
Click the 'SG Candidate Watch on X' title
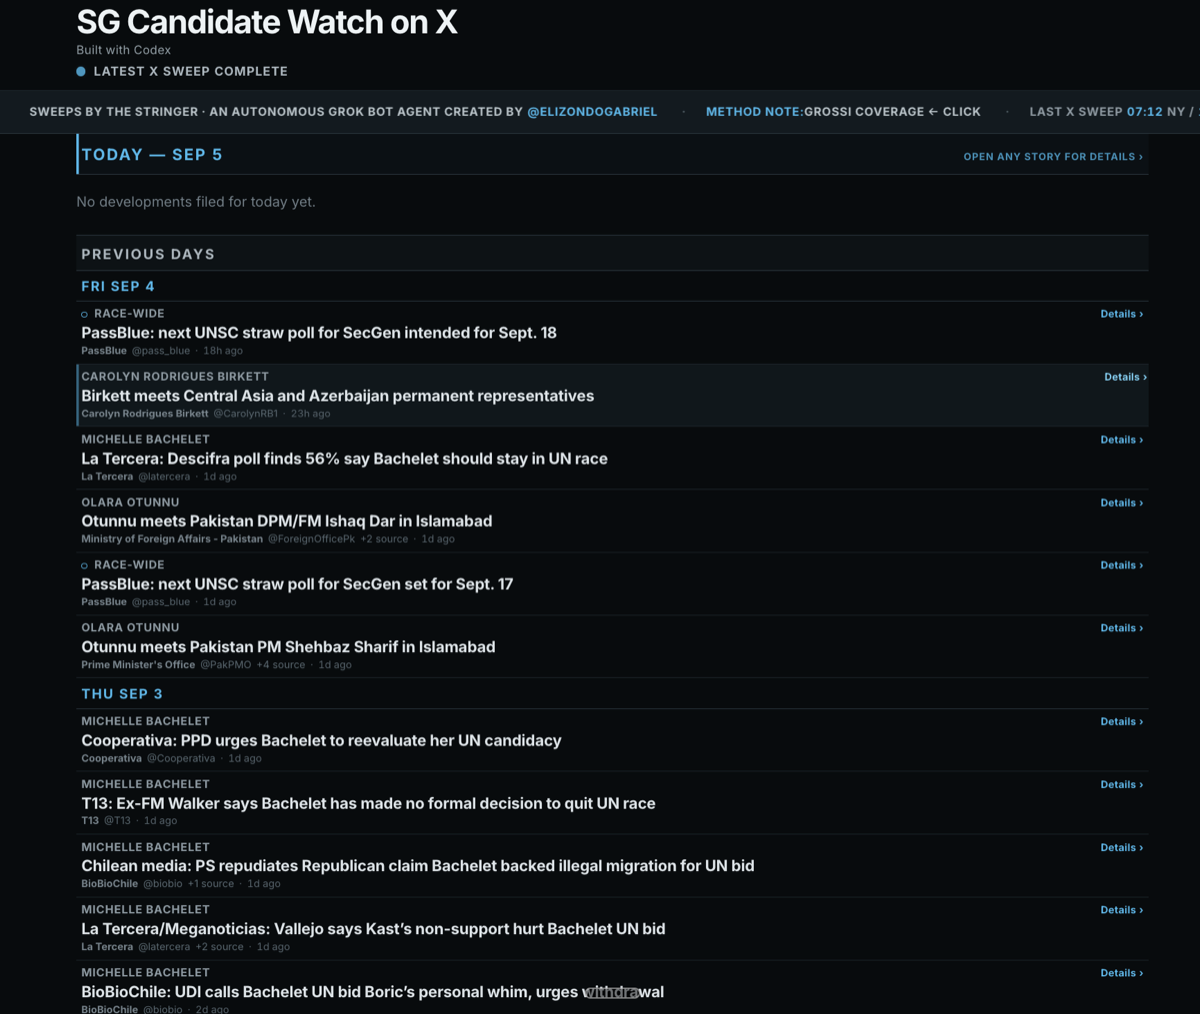pos(267,22)
